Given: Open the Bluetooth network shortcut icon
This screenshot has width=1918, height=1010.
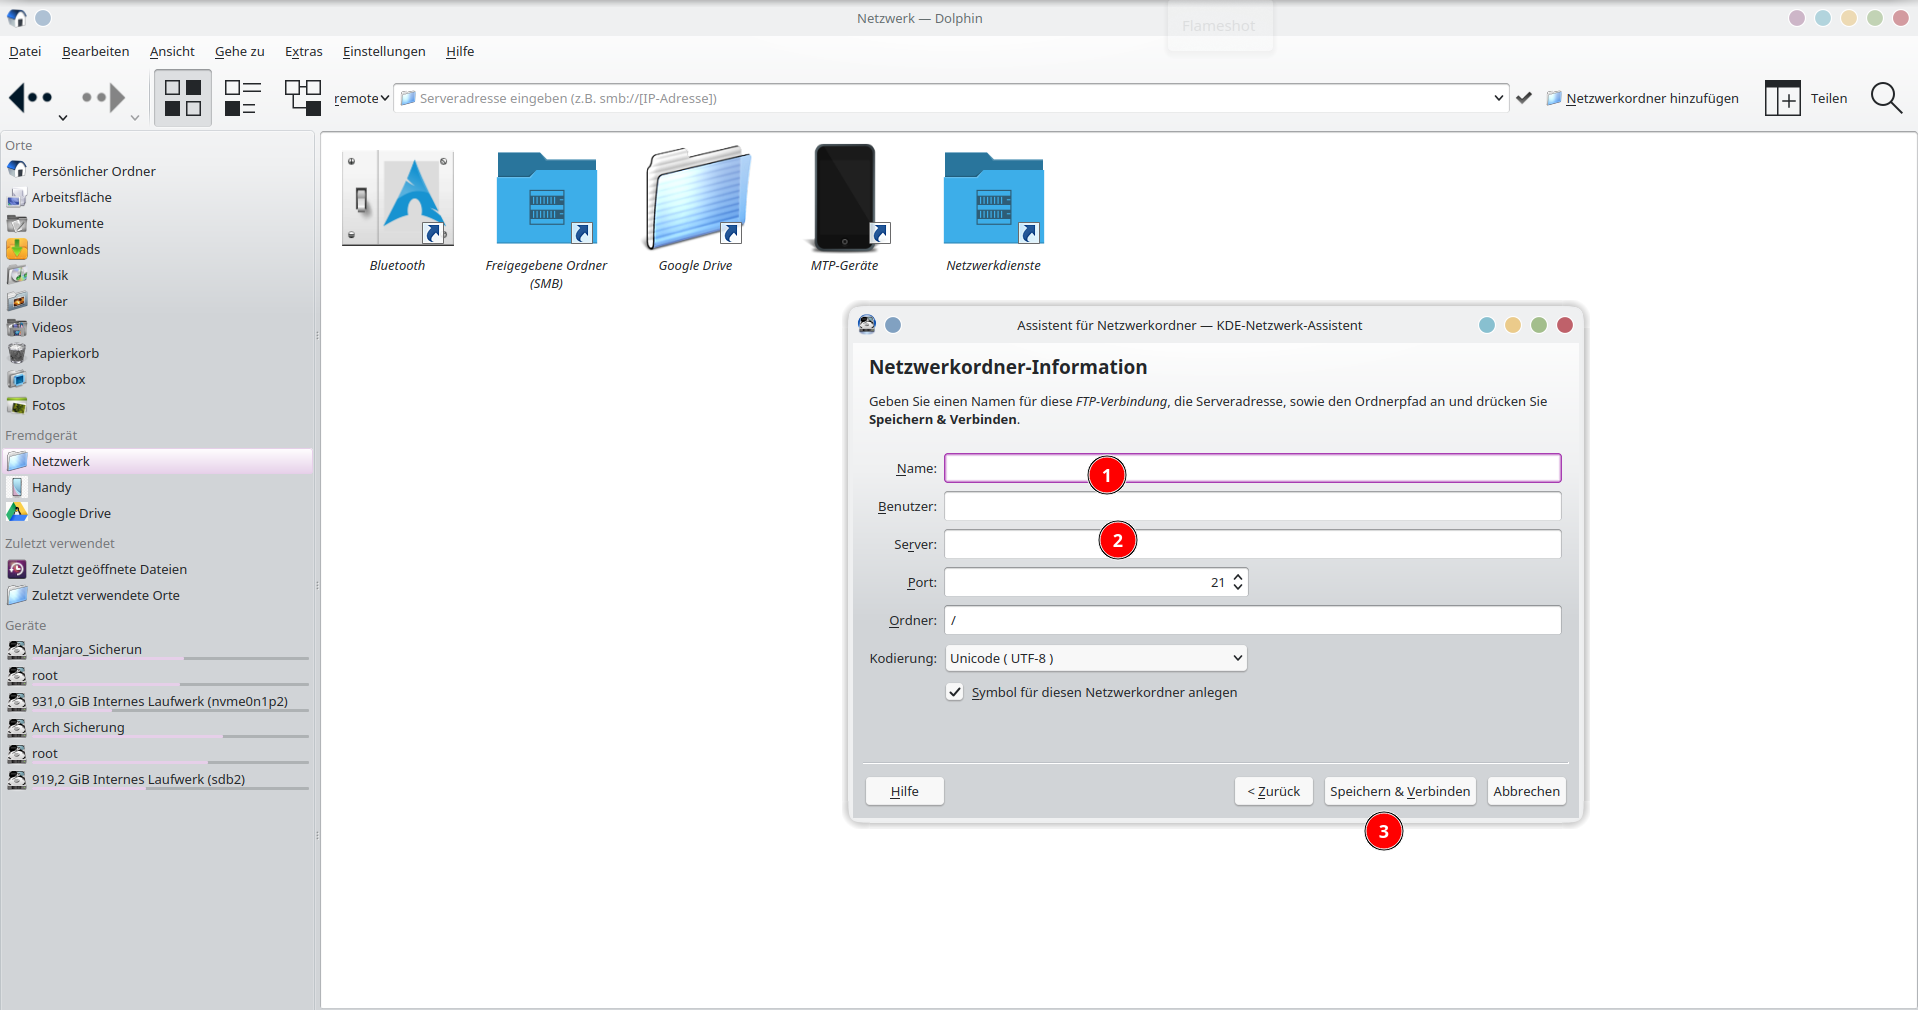Looking at the screenshot, I should [x=397, y=198].
